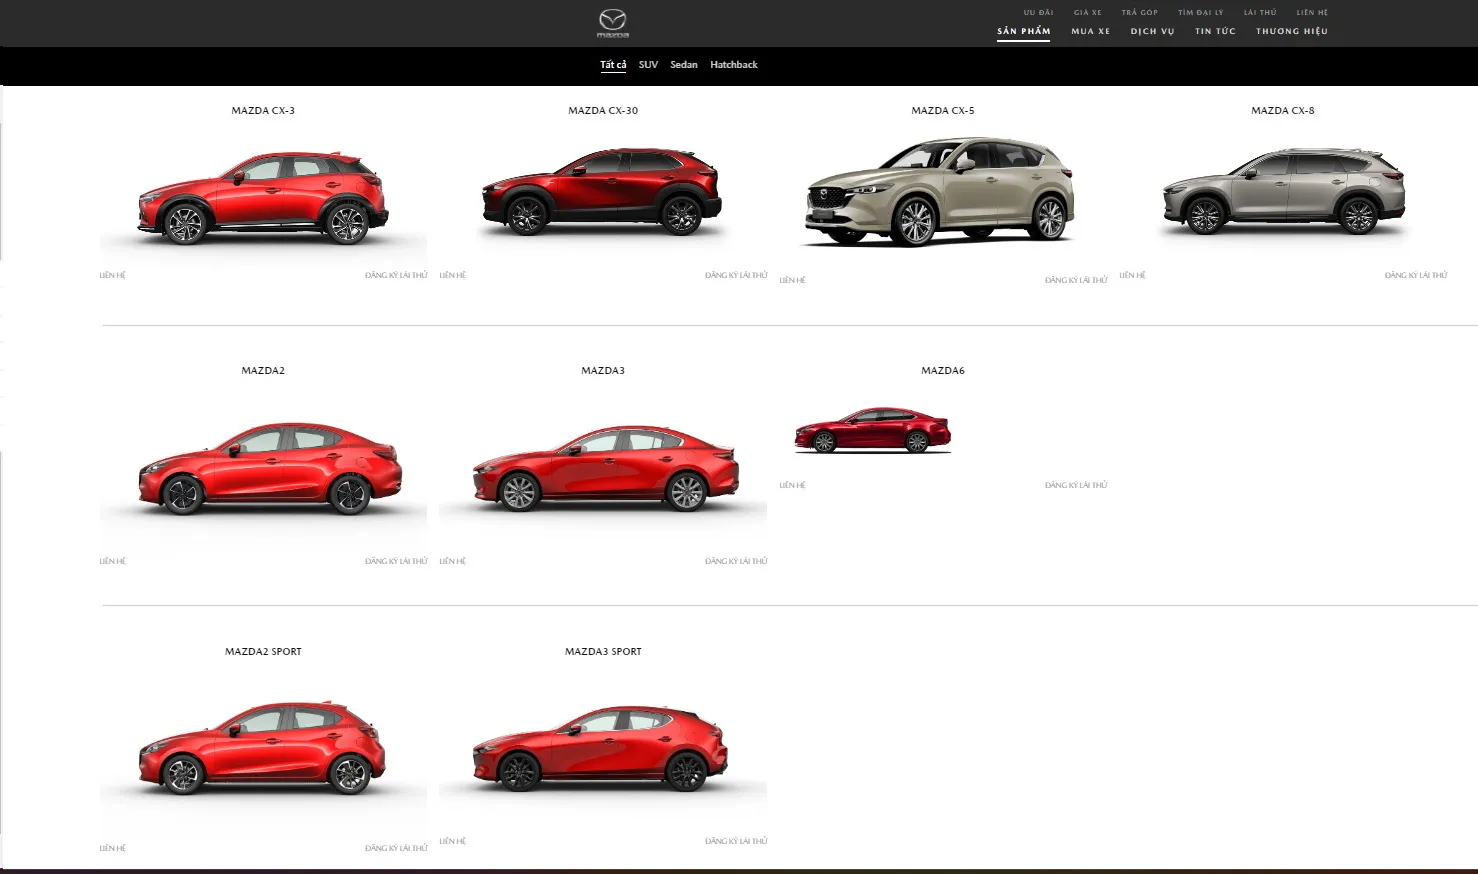This screenshot has height=874, width=1478.
Task: Click ĐĂNG KÝ LÁI THỬ under Mazda2 Sport
Action: pyautogui.click(x=396, y=848)
